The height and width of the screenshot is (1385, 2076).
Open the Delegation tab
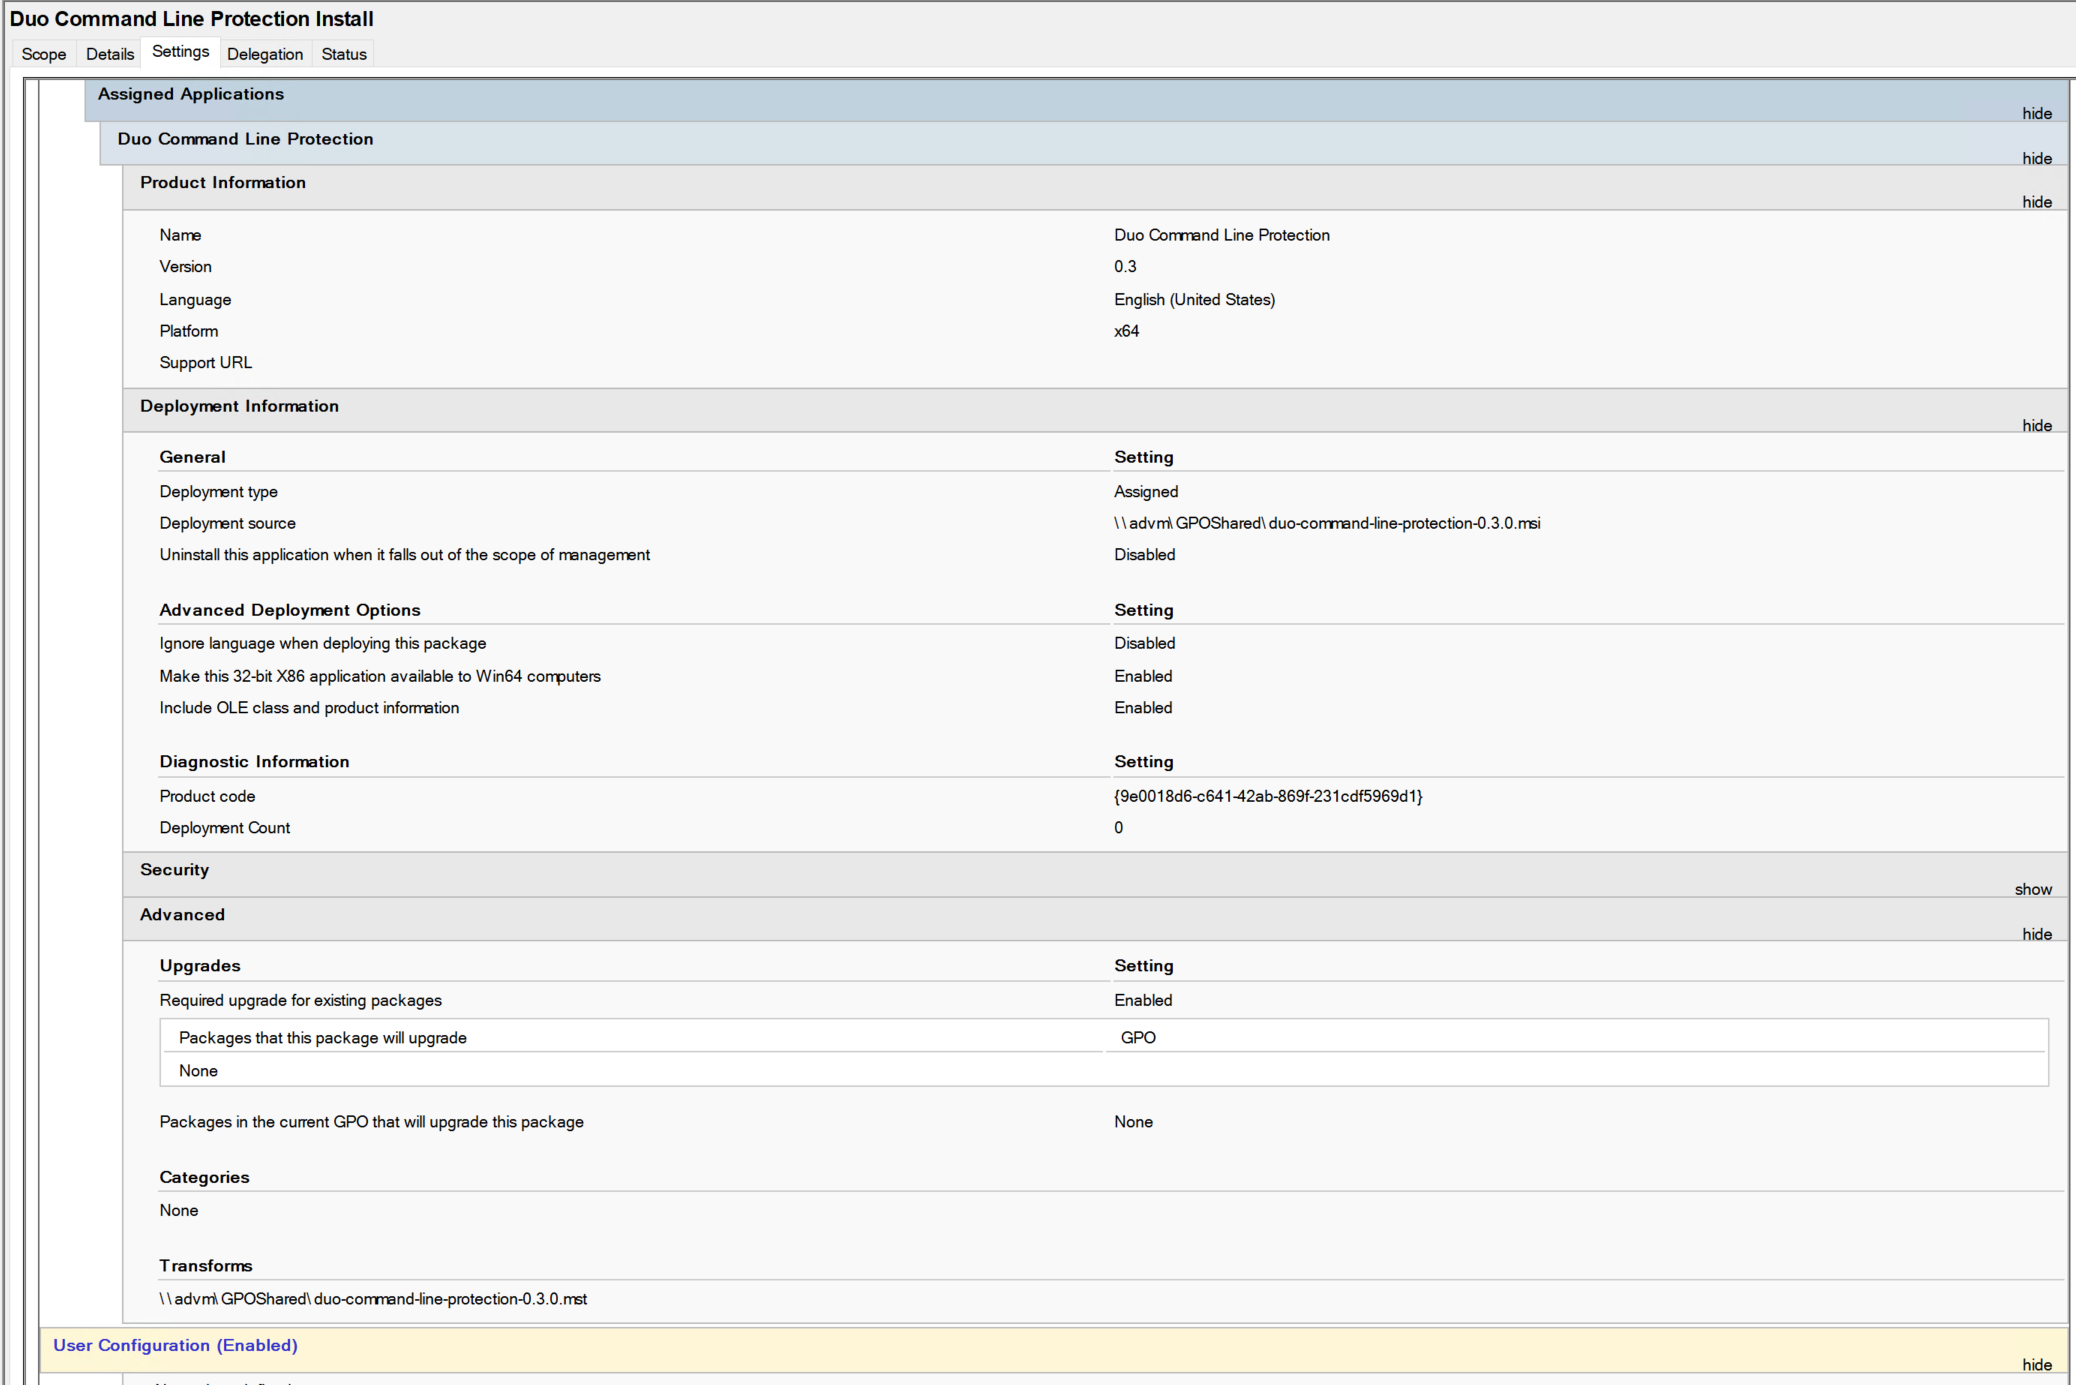coord(265,53)
